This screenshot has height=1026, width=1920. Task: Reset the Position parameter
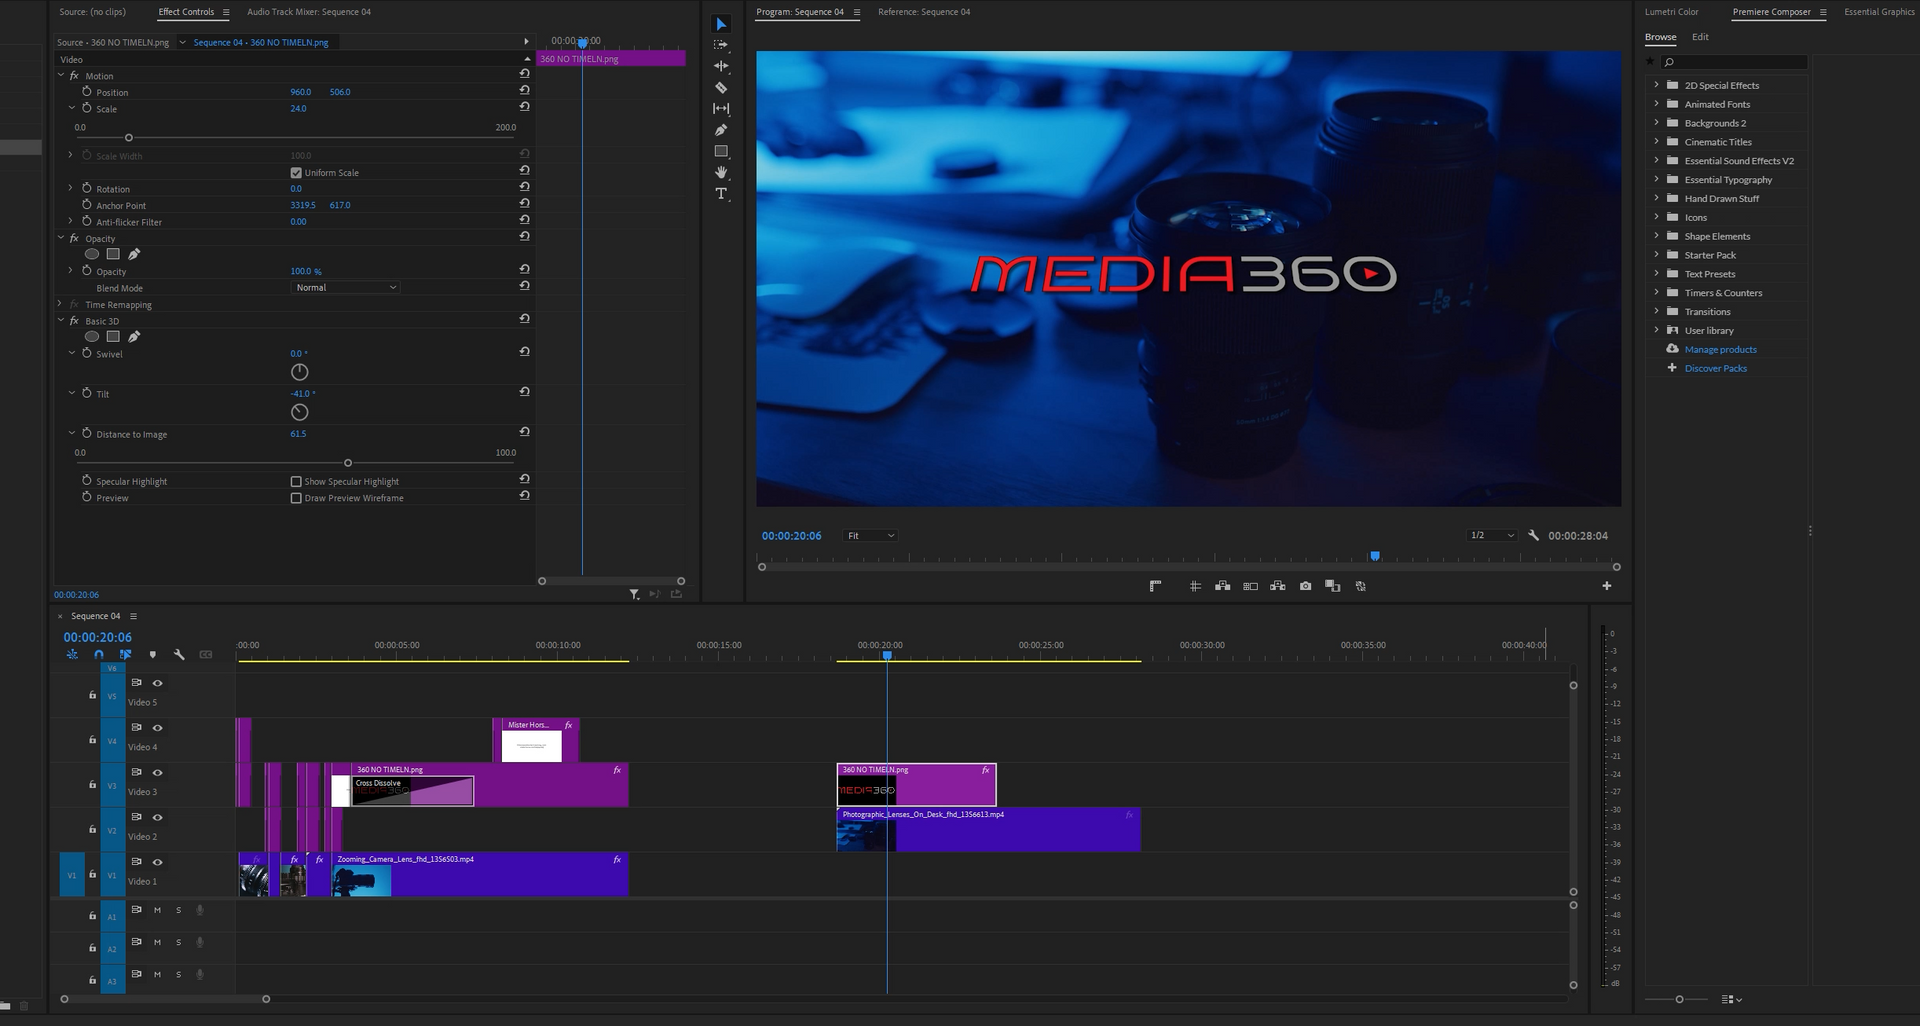524,90
